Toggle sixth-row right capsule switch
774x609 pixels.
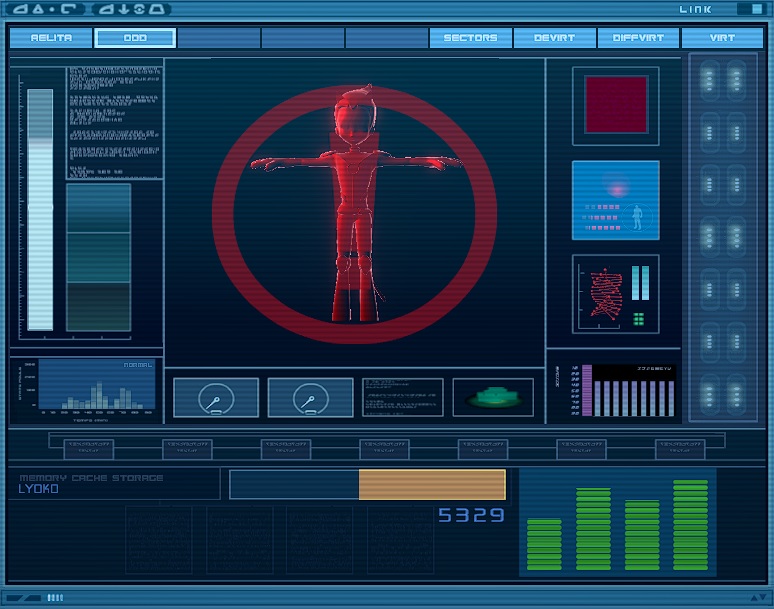pos(736,342)
